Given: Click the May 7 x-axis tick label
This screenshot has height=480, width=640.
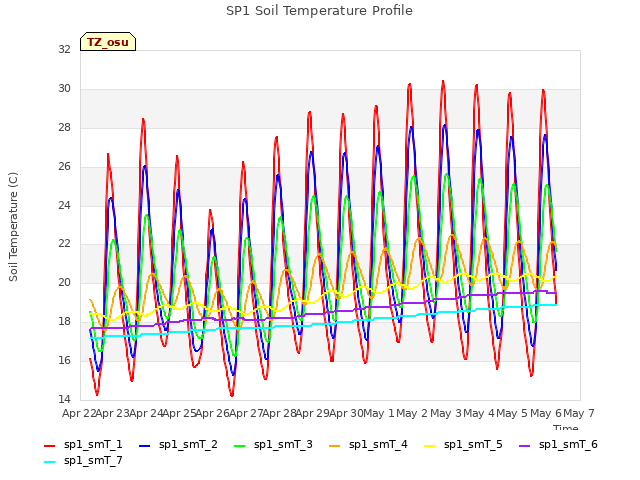Looking at the screenshot, I should click(579, 413).
